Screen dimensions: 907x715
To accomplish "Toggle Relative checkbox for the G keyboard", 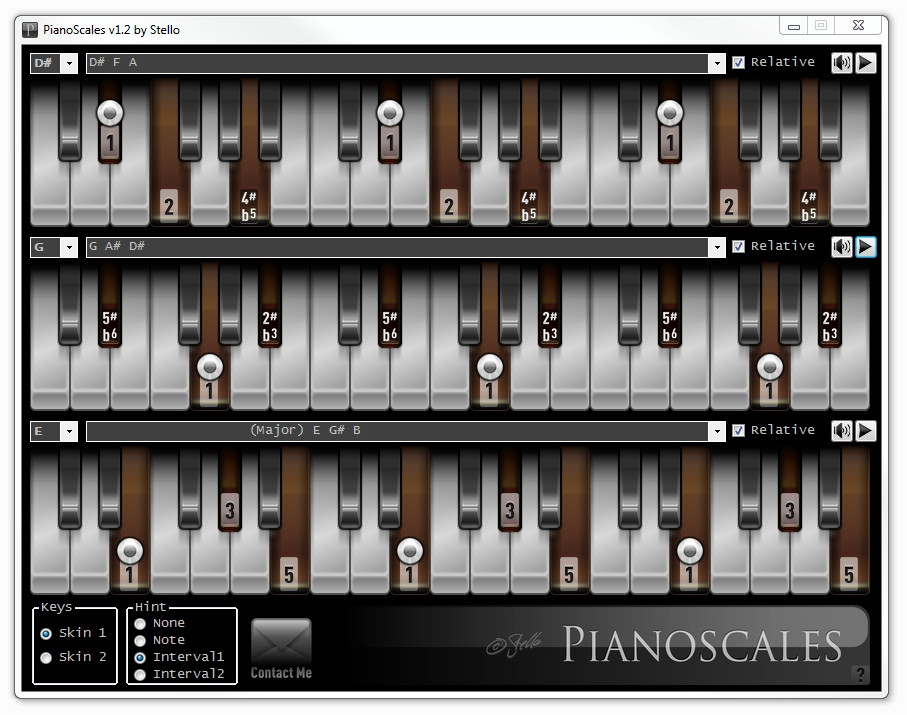I will (x=739, y=247).
